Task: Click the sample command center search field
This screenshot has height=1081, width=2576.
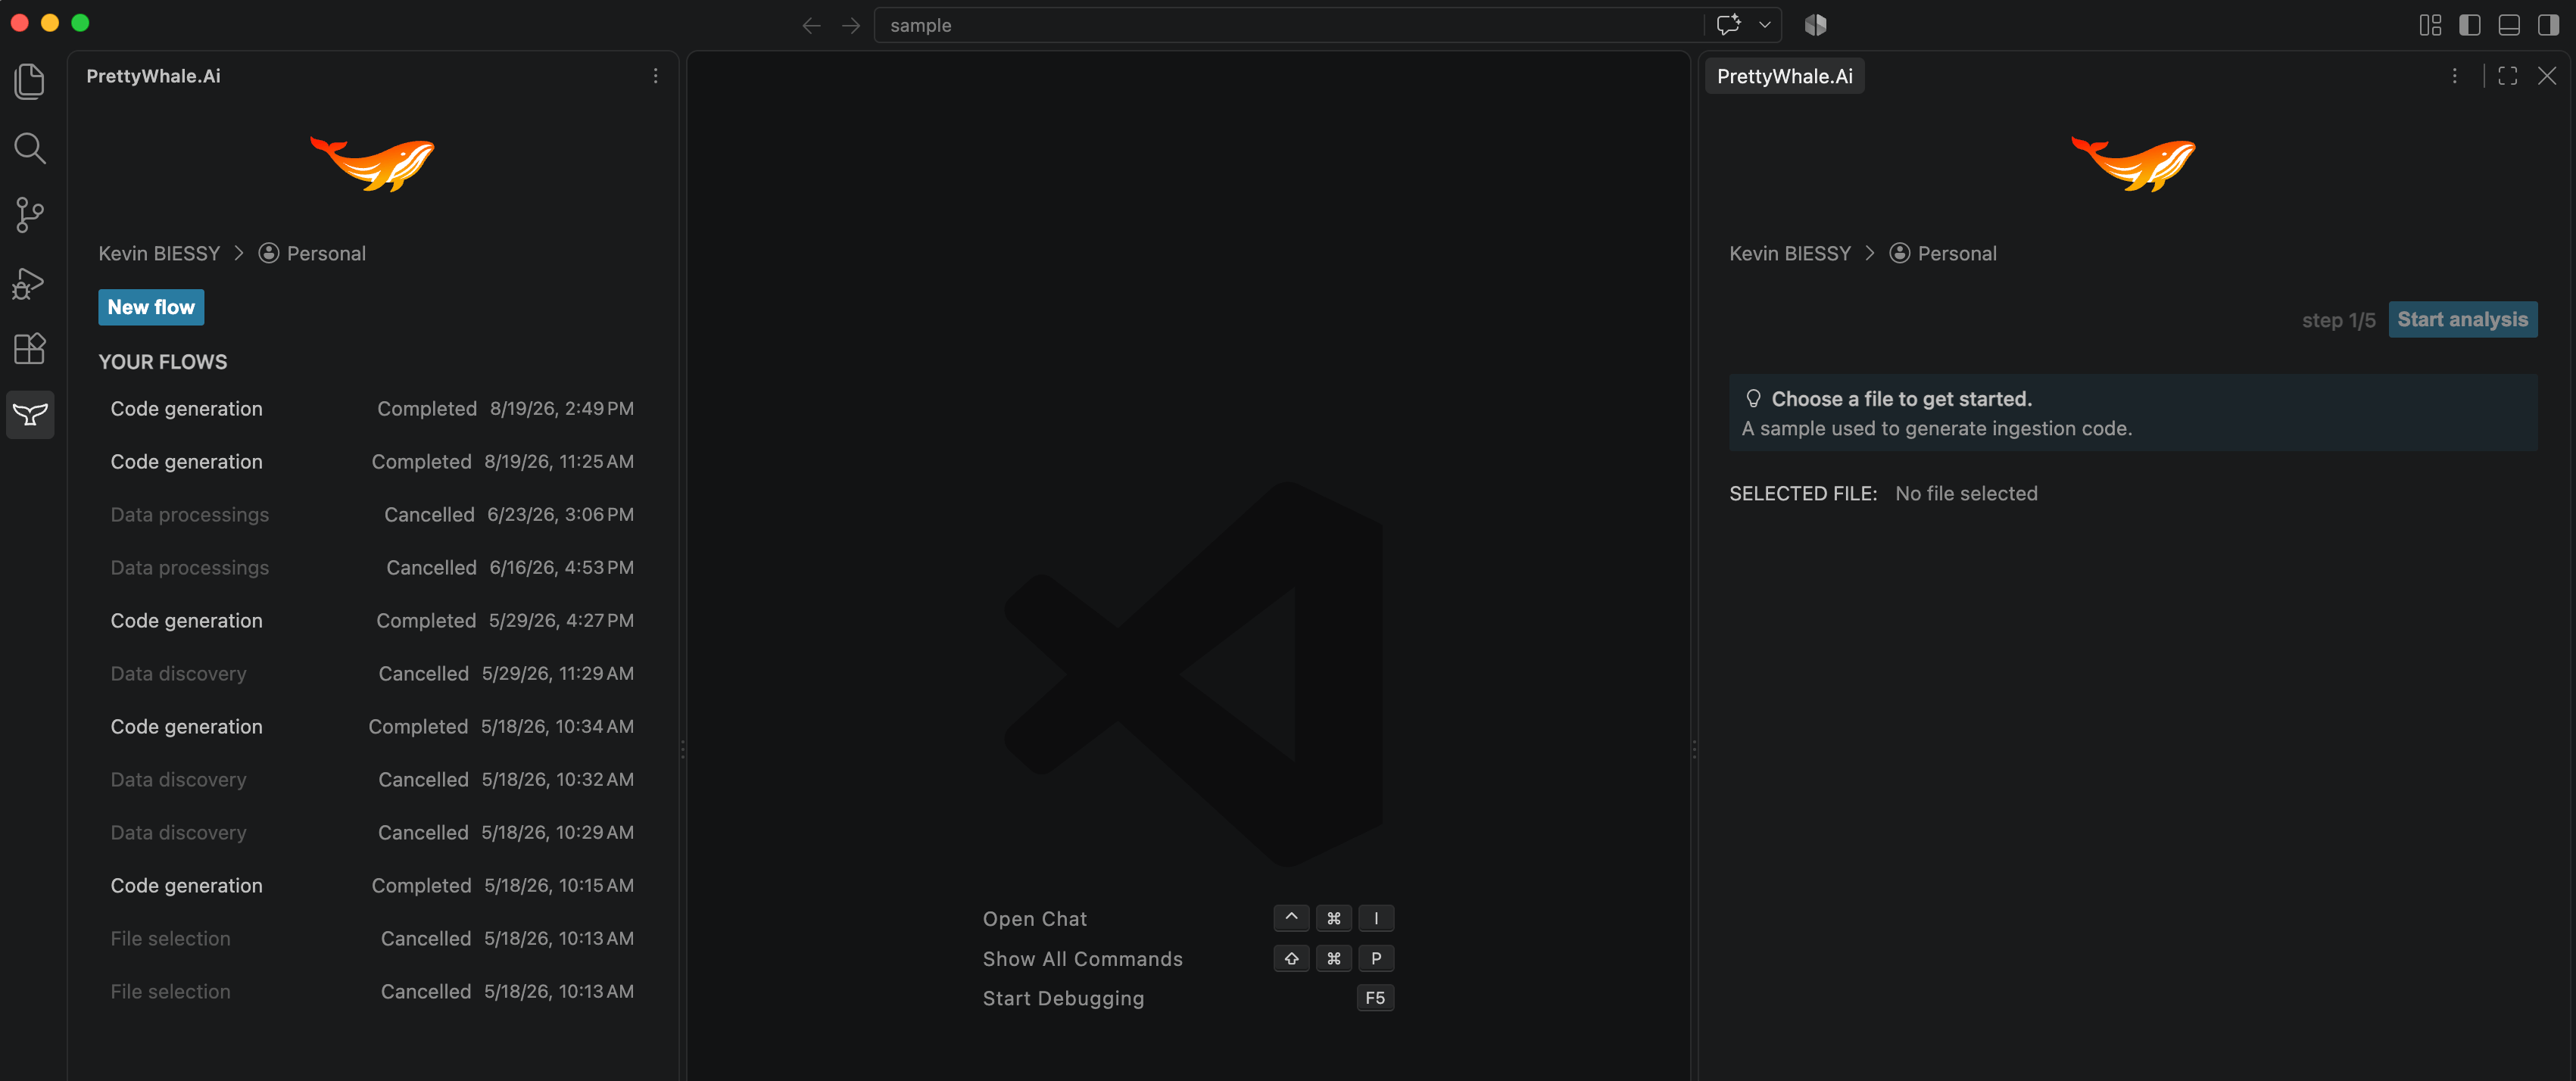Action: click(x=1288, y=25)
